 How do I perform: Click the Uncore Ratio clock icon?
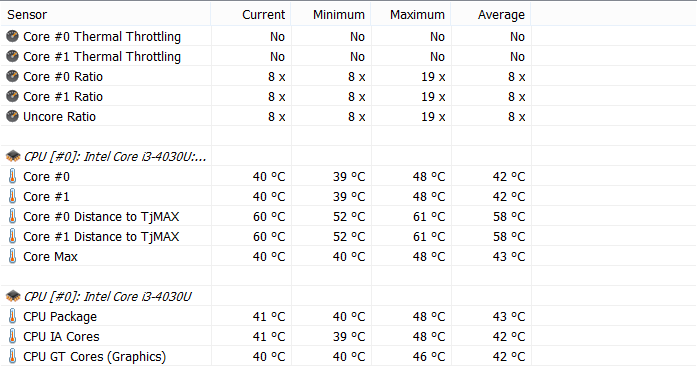12,117
